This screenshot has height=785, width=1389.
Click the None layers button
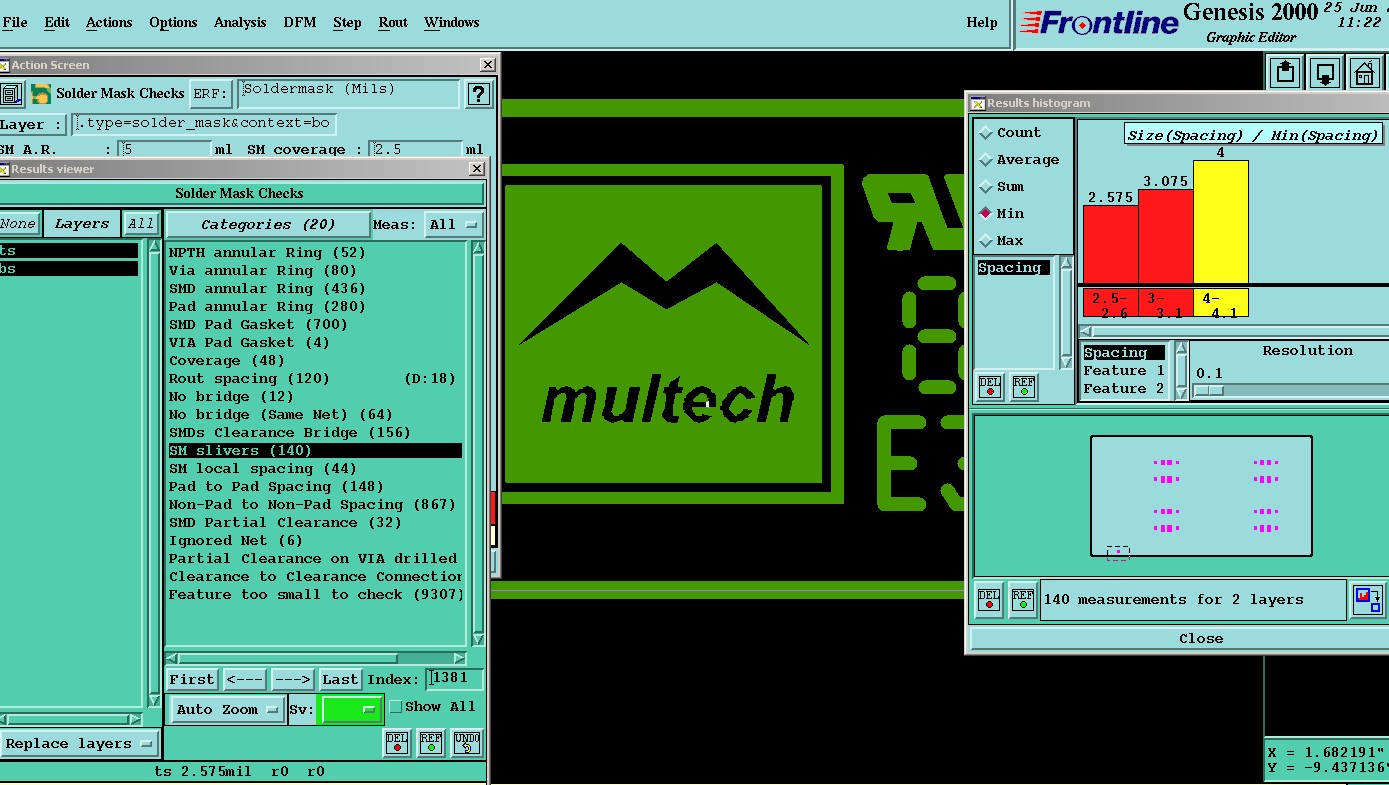[x=19, y=224]
